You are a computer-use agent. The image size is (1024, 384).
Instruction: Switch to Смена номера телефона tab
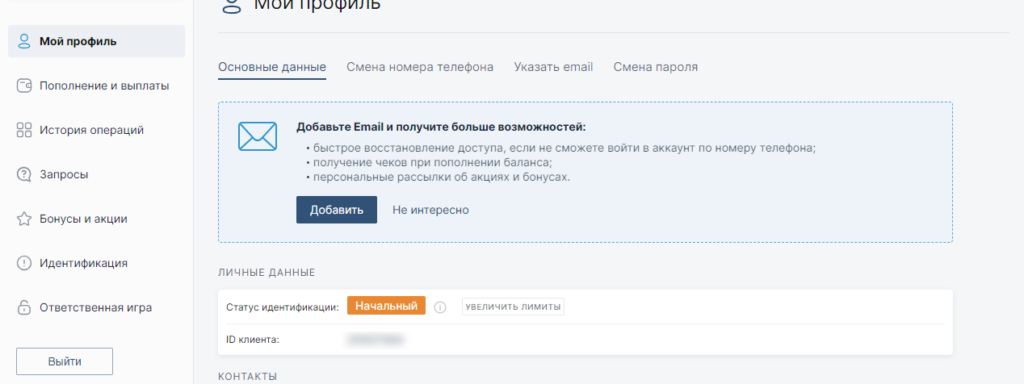click(x=420, y=67)
